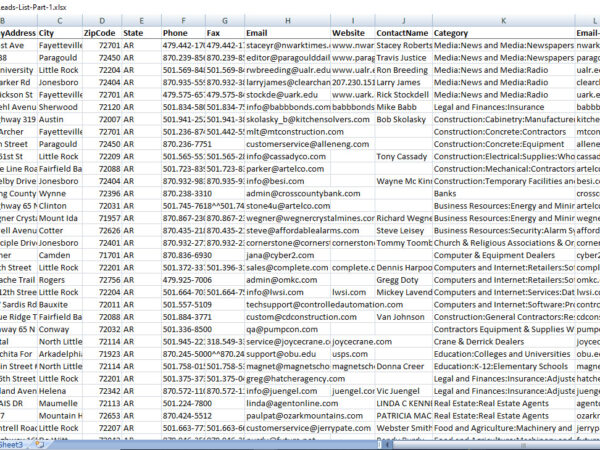Image resolution: width=600 pixels, height=450 pixels.
Task: Select email cell customerservice@alleneng.com
Action: [x=288, y=144]
